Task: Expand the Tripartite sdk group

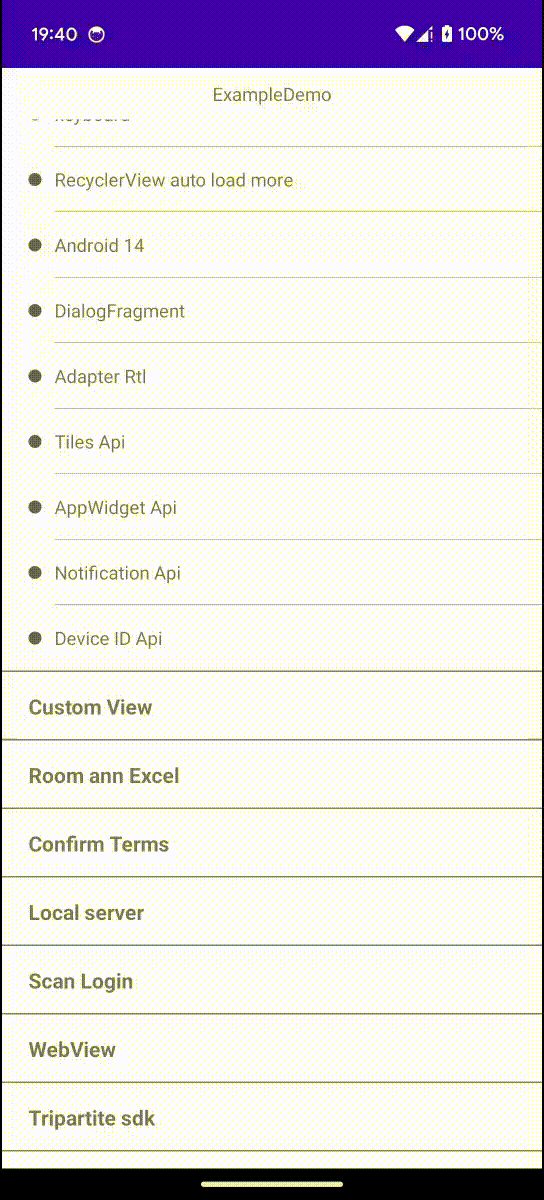Action: [272, 1117]
